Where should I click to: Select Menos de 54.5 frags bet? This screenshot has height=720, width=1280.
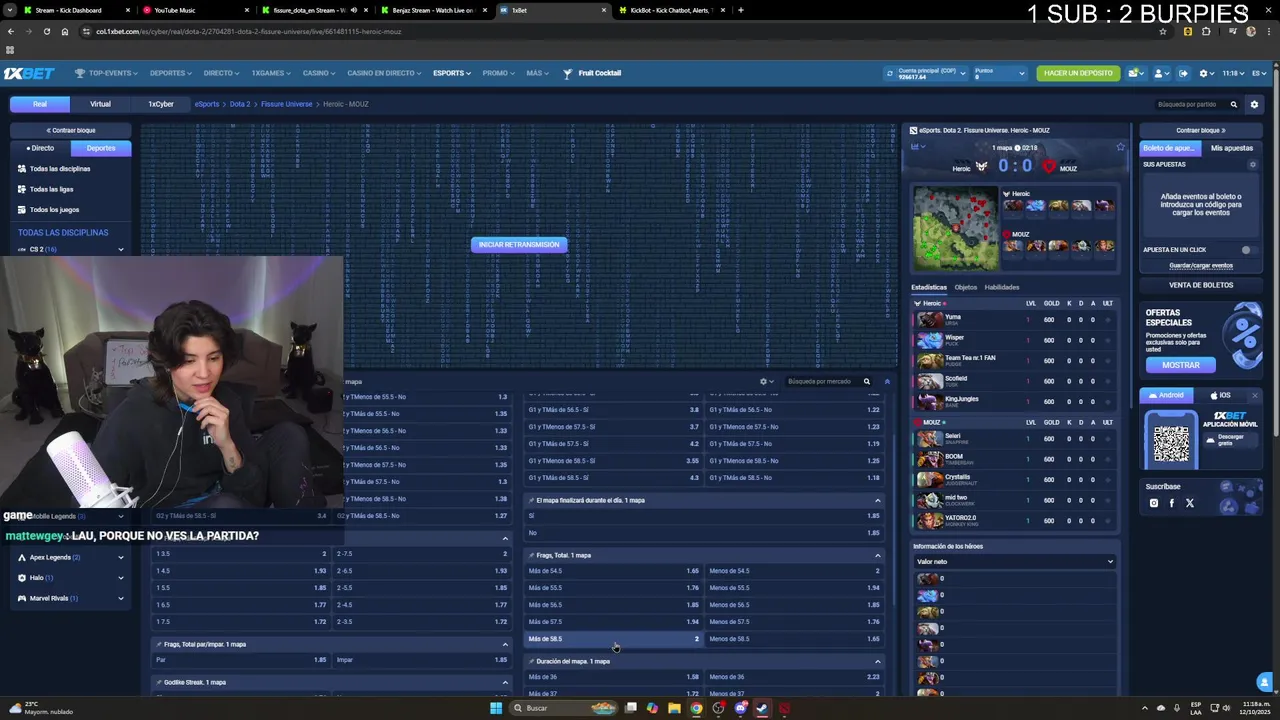click(794, 571)
